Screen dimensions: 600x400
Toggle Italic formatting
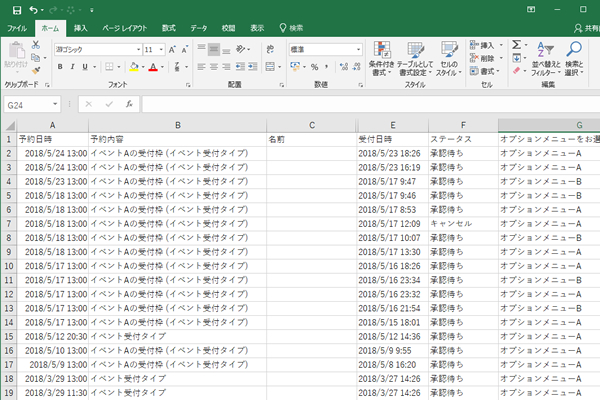click(74, 67)
